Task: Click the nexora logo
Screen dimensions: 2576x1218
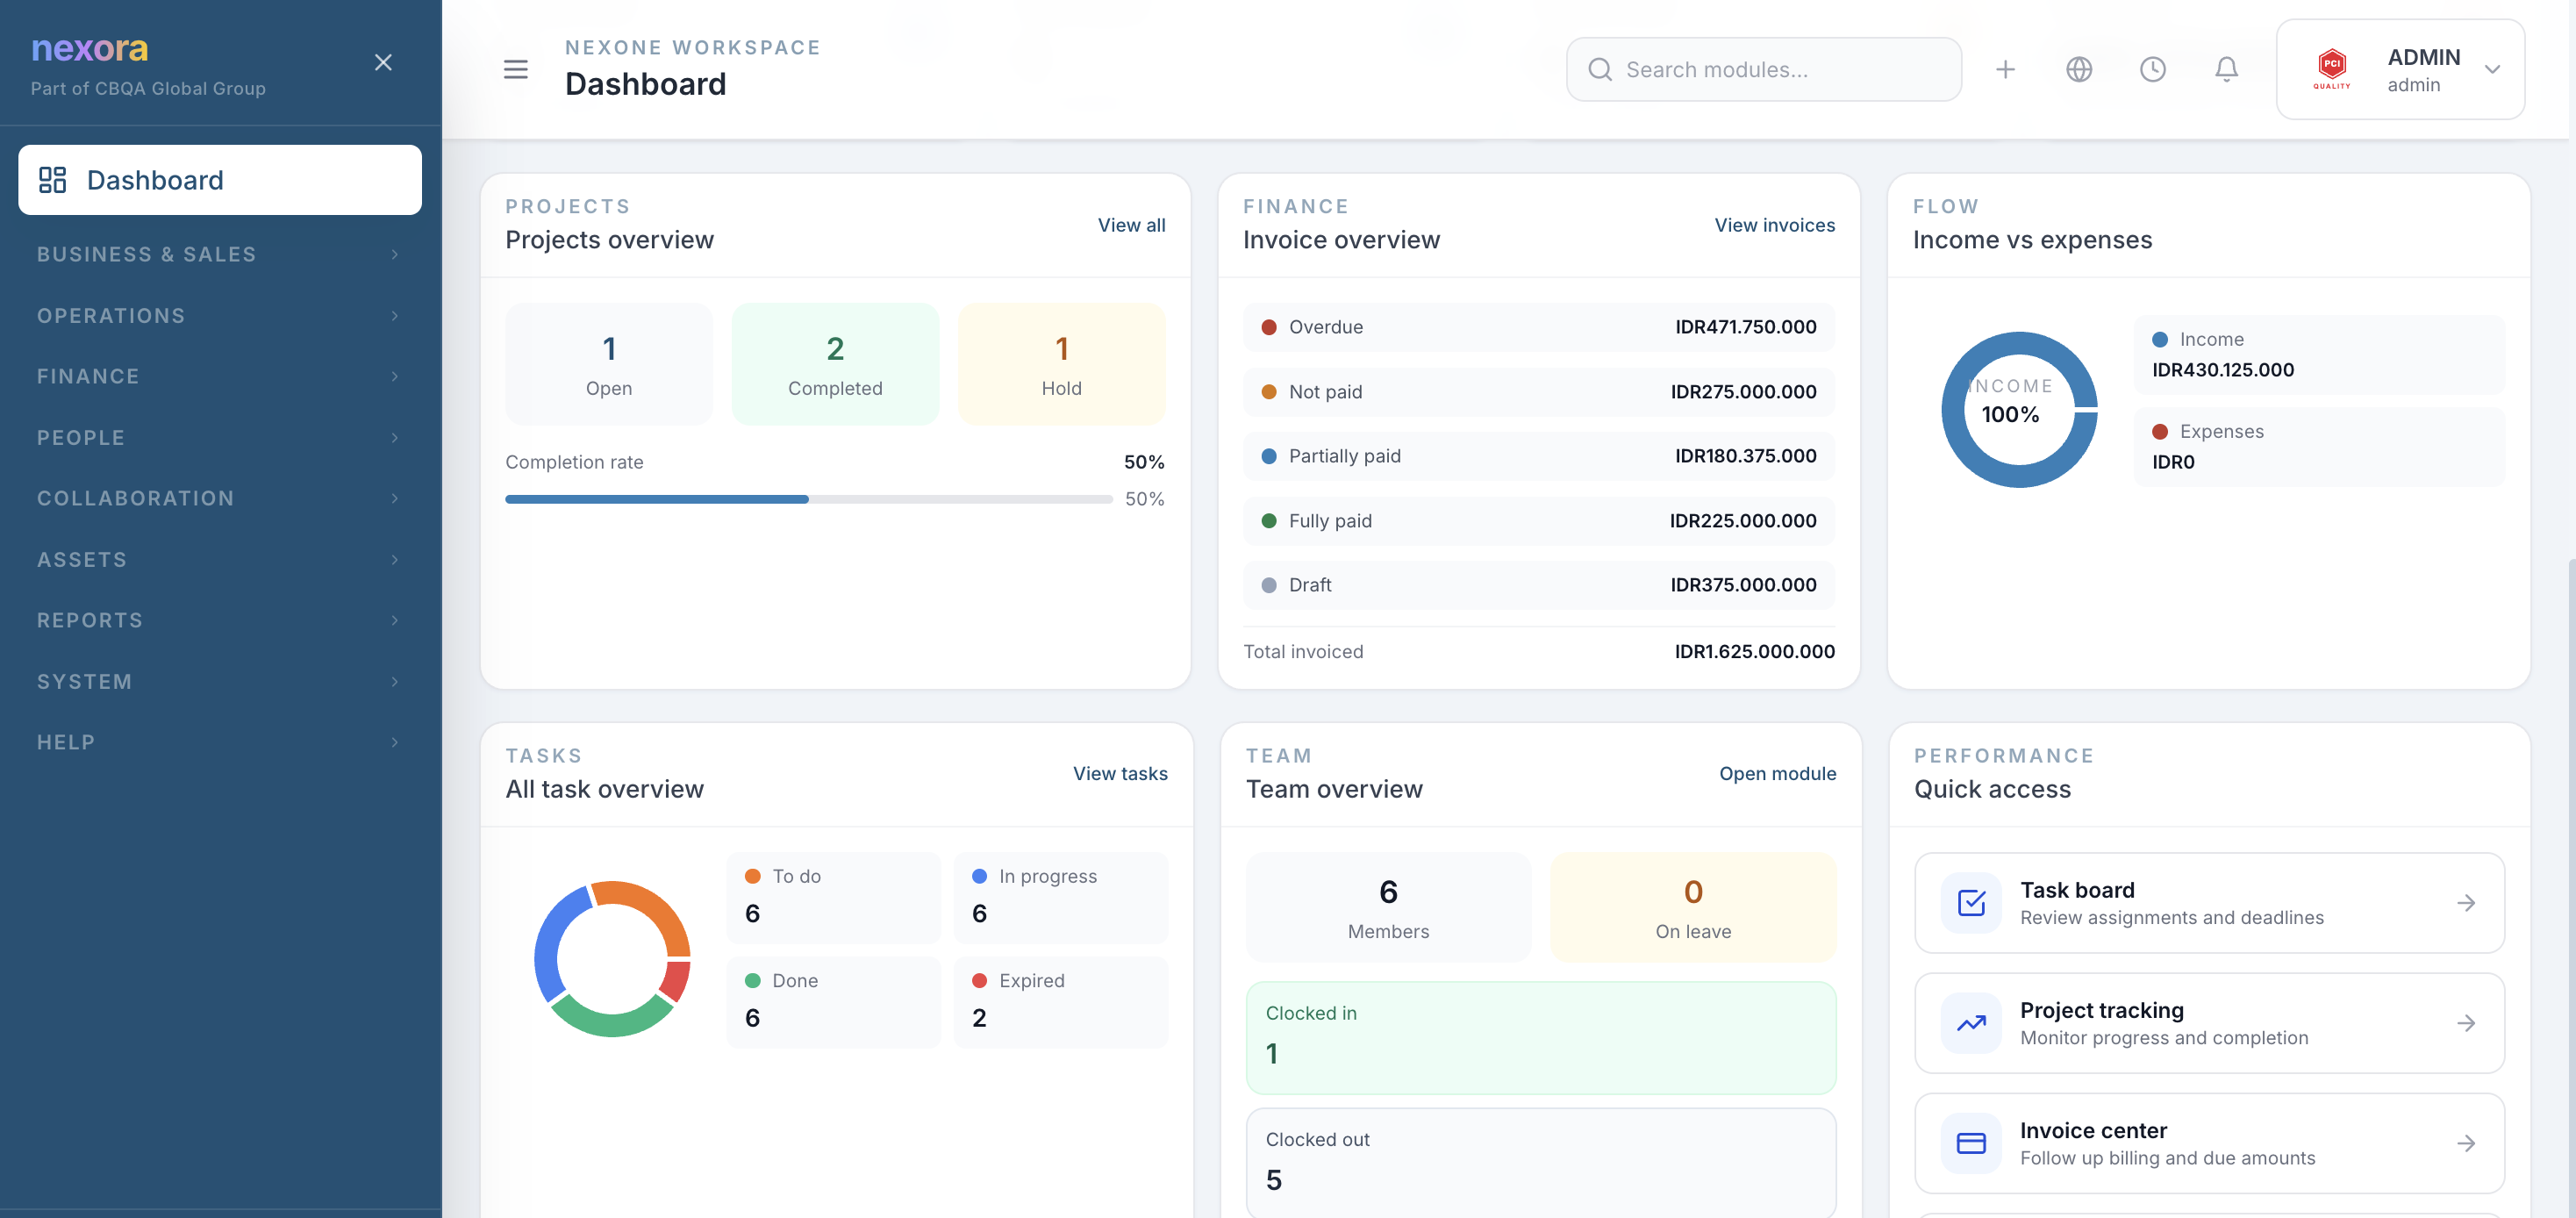Action: [90, 47]
